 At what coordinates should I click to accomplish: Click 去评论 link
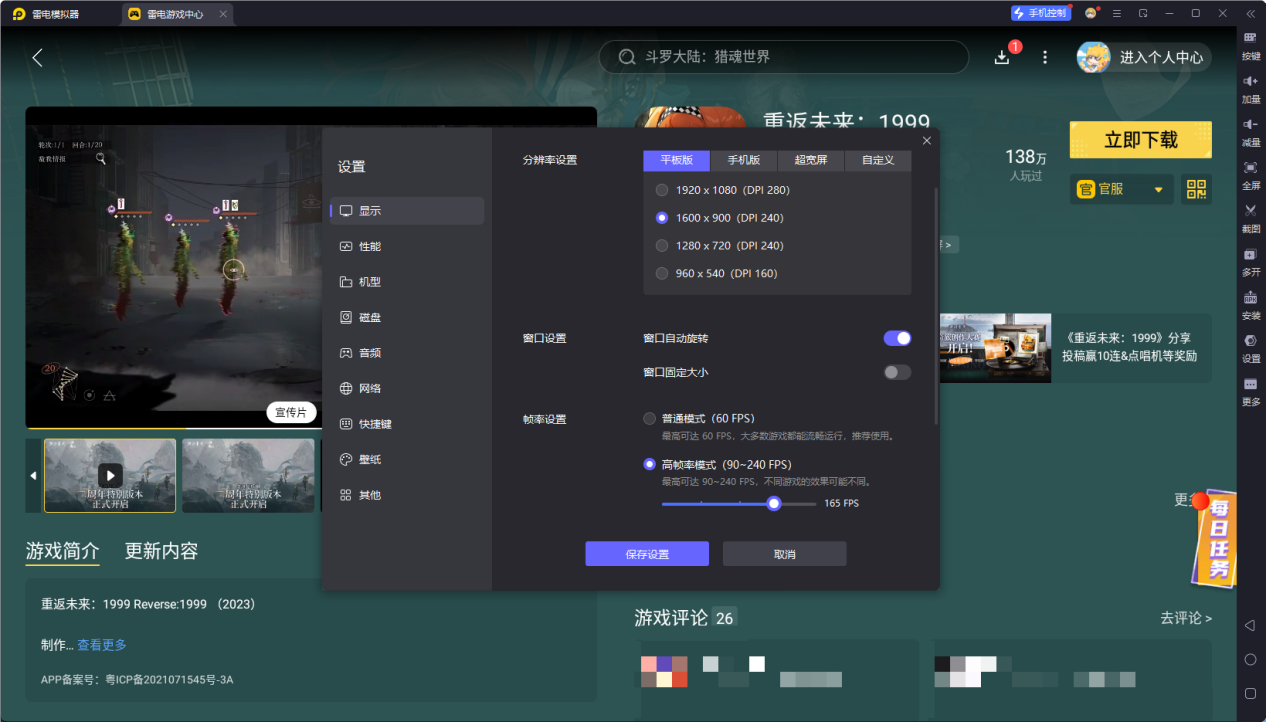click(x=1186, y=618)
